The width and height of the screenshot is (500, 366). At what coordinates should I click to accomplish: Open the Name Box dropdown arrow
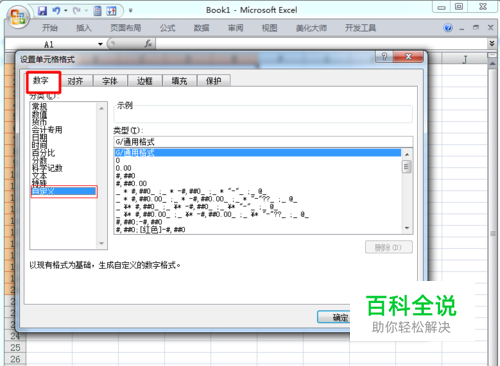pos(100,44)
